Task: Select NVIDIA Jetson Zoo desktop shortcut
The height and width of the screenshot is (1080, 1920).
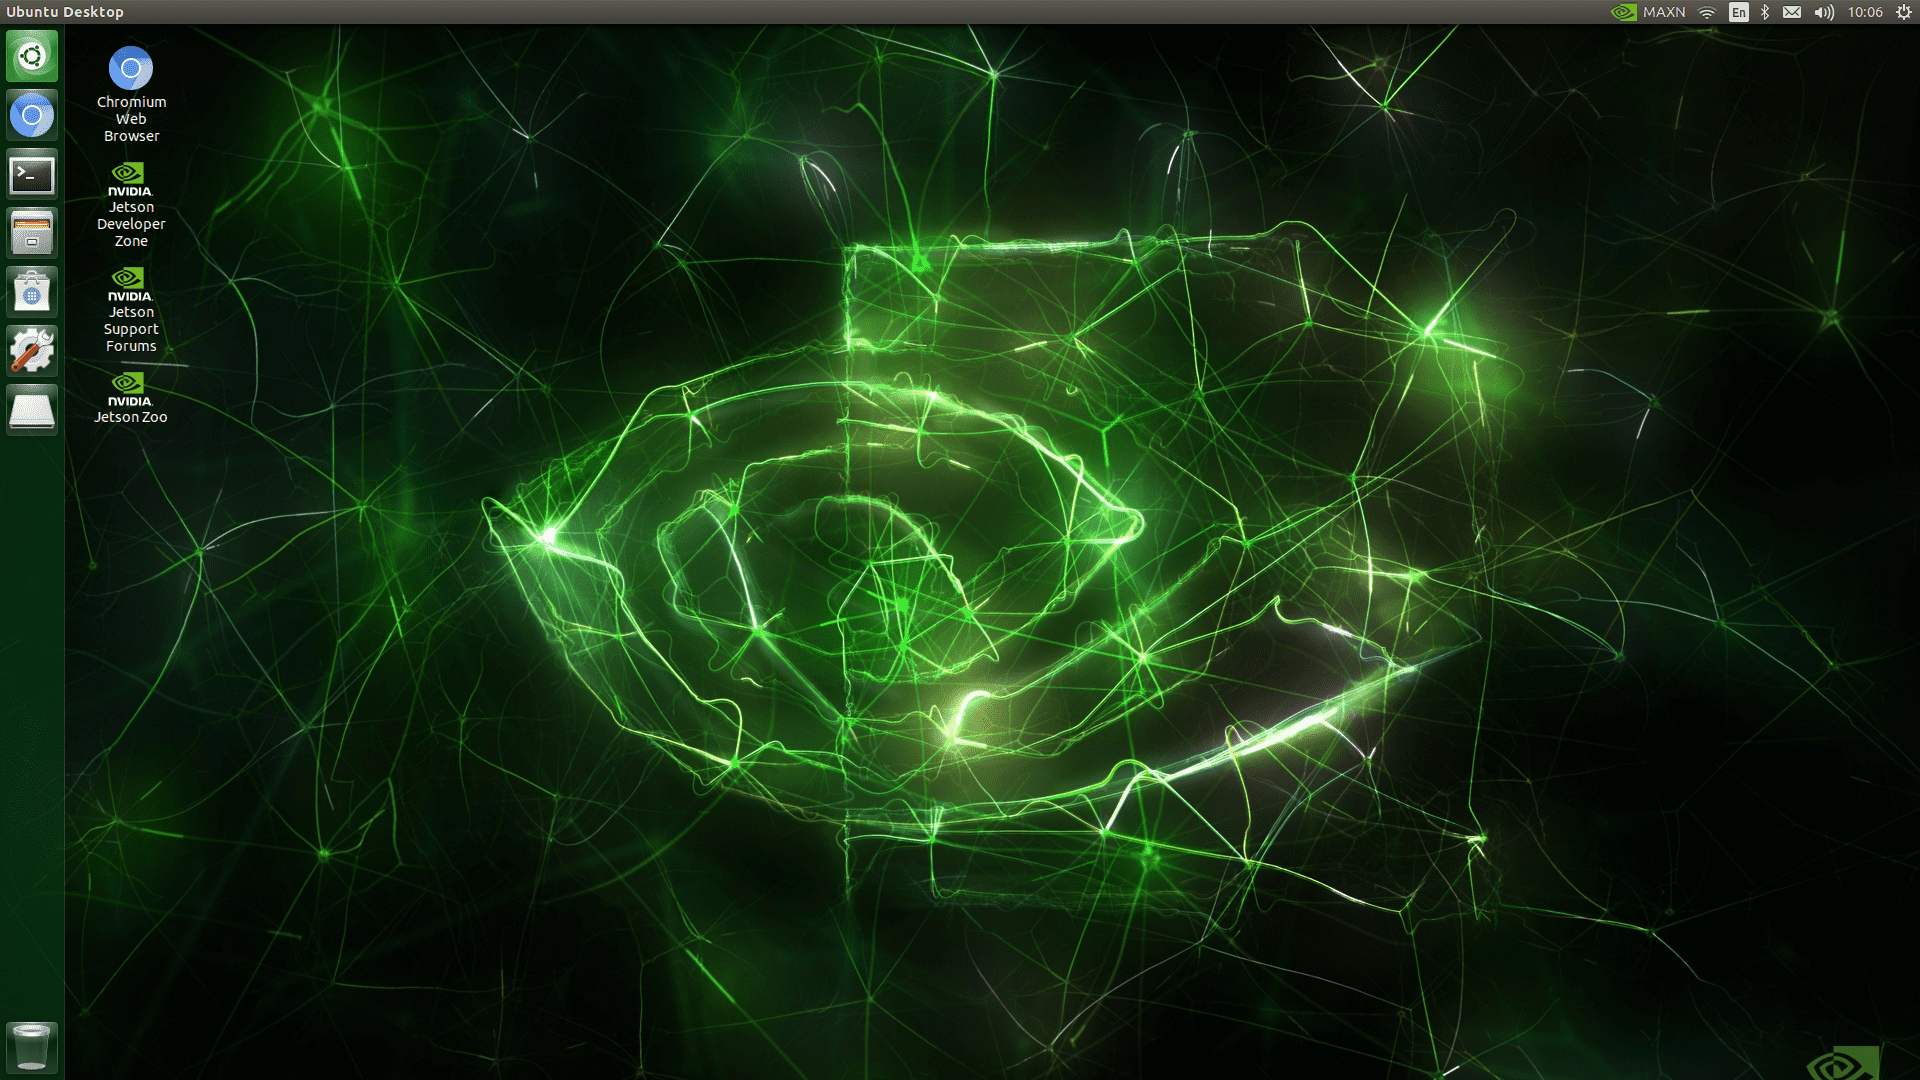Action: click(x=131, y=398)
